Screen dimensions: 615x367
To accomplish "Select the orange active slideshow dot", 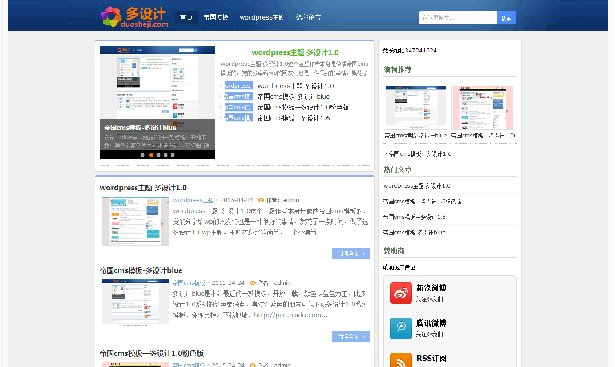I will (151, 155).
